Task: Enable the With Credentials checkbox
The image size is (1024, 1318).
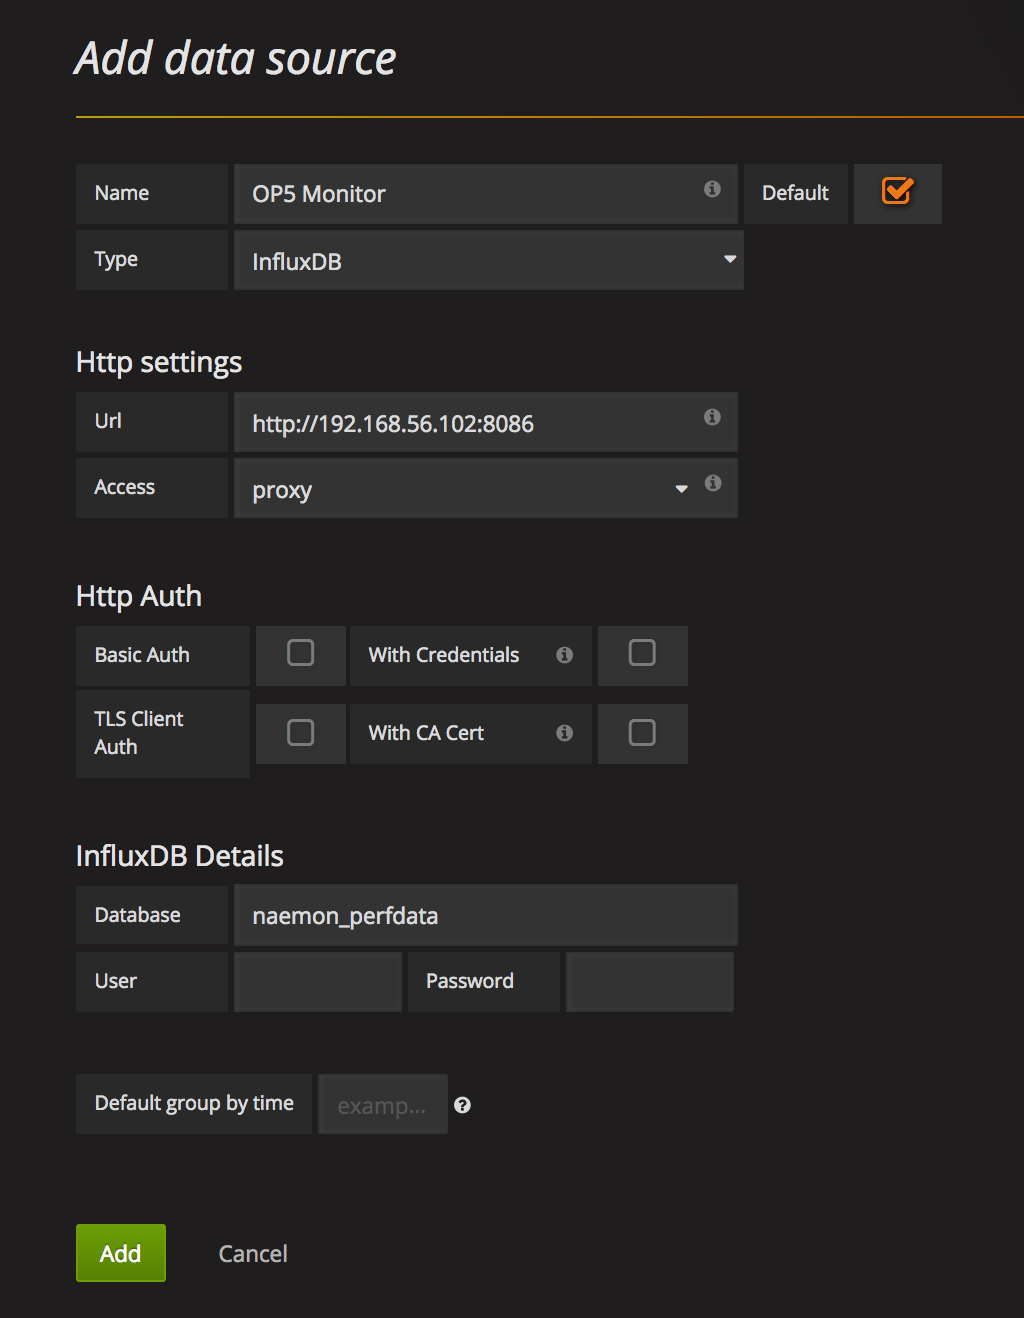Action: tap(642, 653)
